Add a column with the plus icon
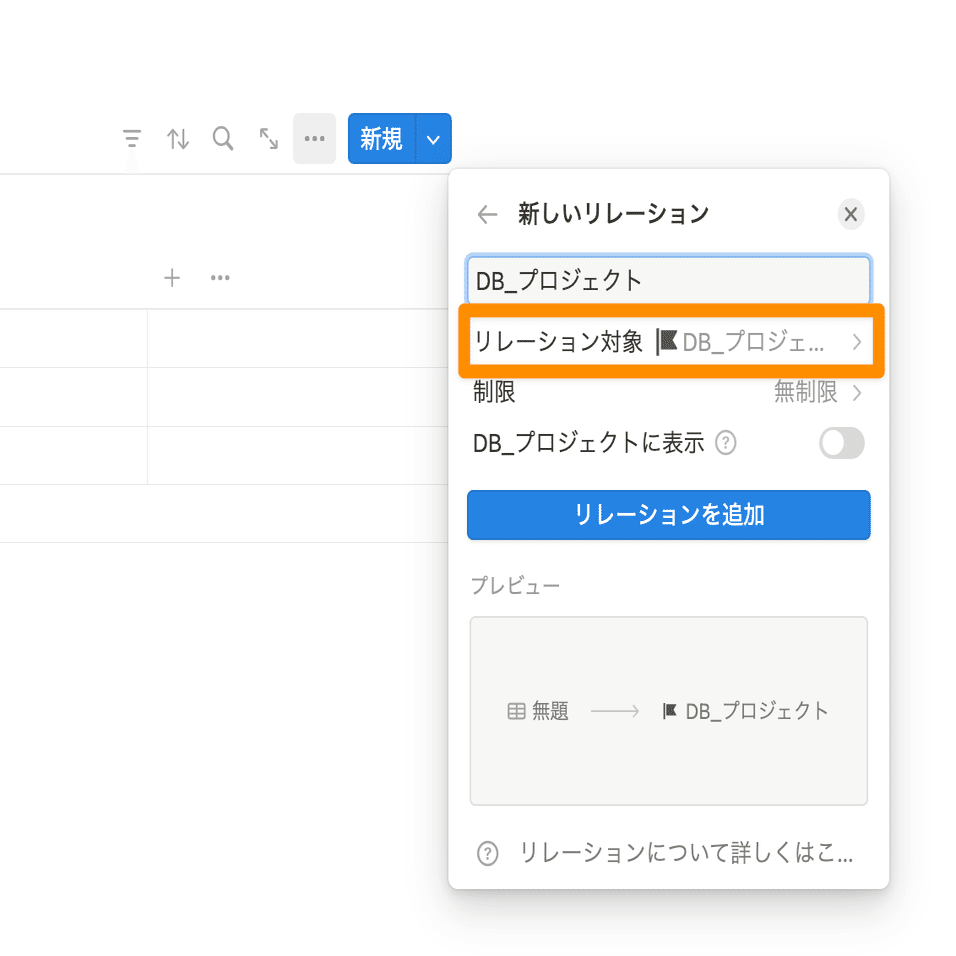 (x=172, y=278)
